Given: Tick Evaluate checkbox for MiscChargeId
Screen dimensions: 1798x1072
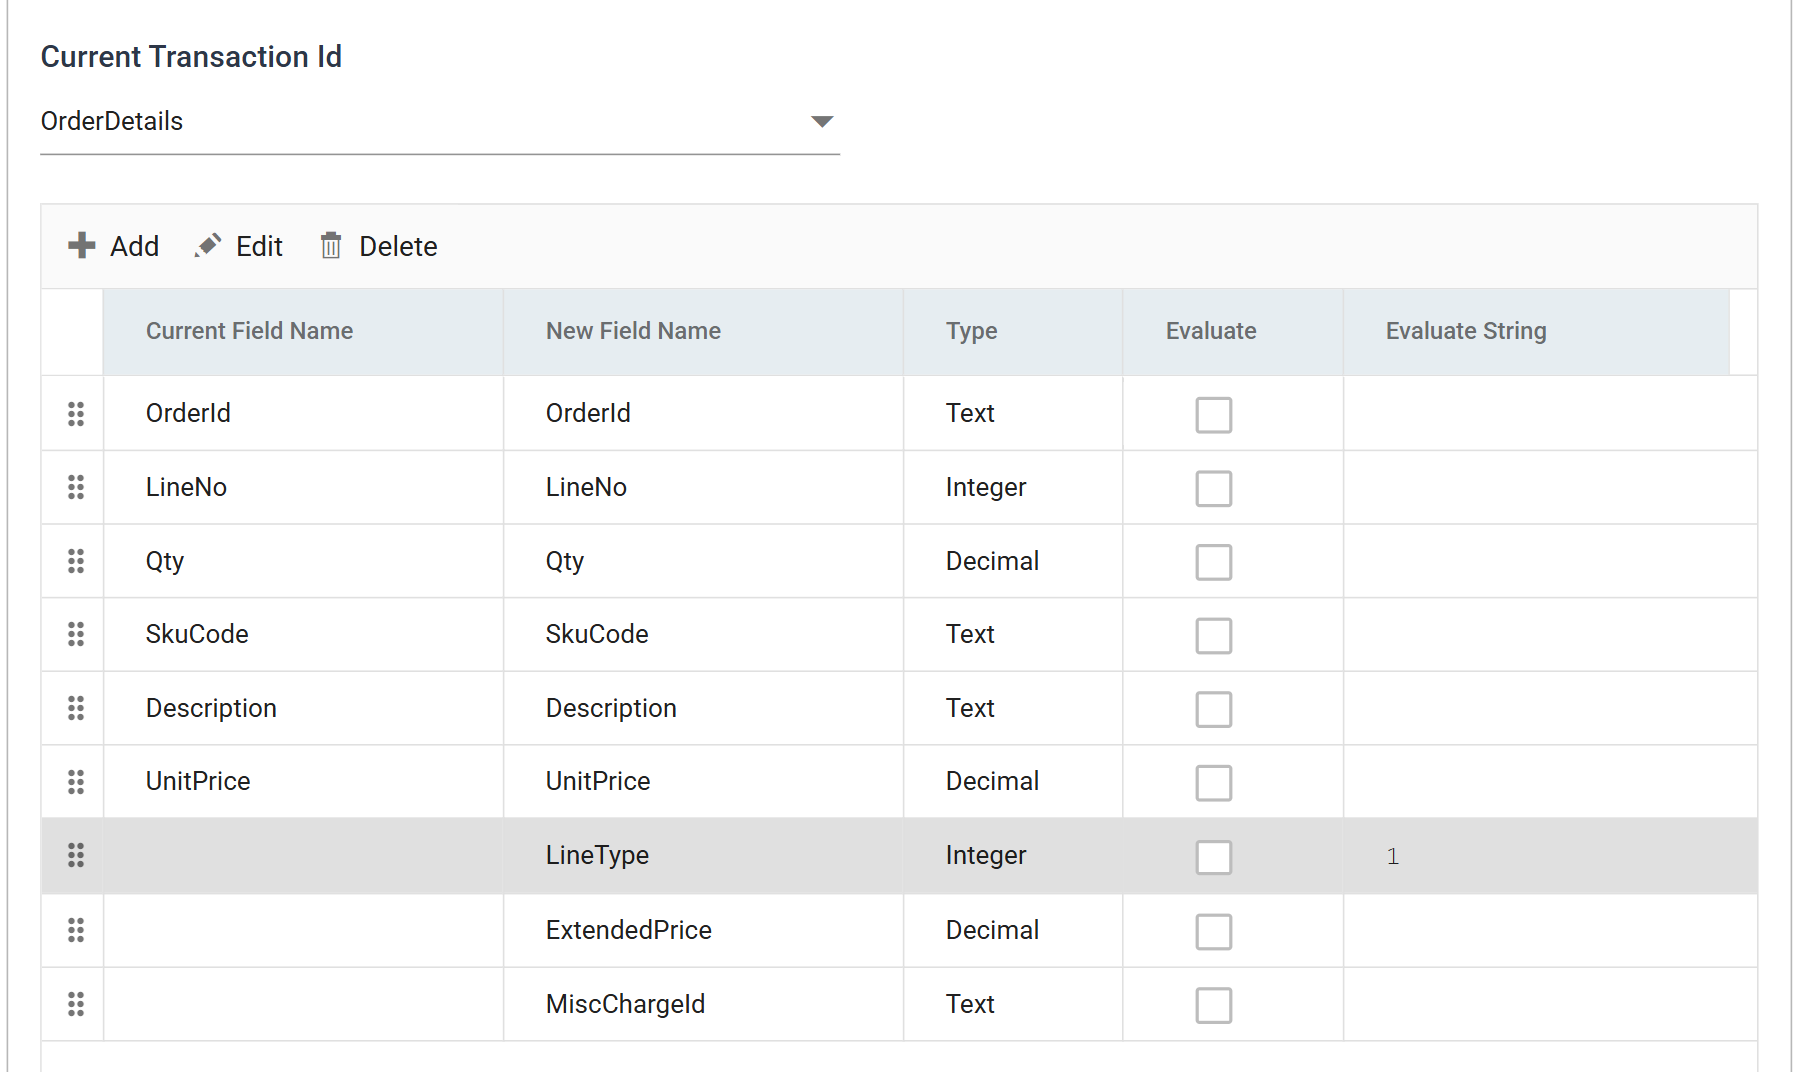Looking at the screenshot, I should [x=1214, y=1006].
